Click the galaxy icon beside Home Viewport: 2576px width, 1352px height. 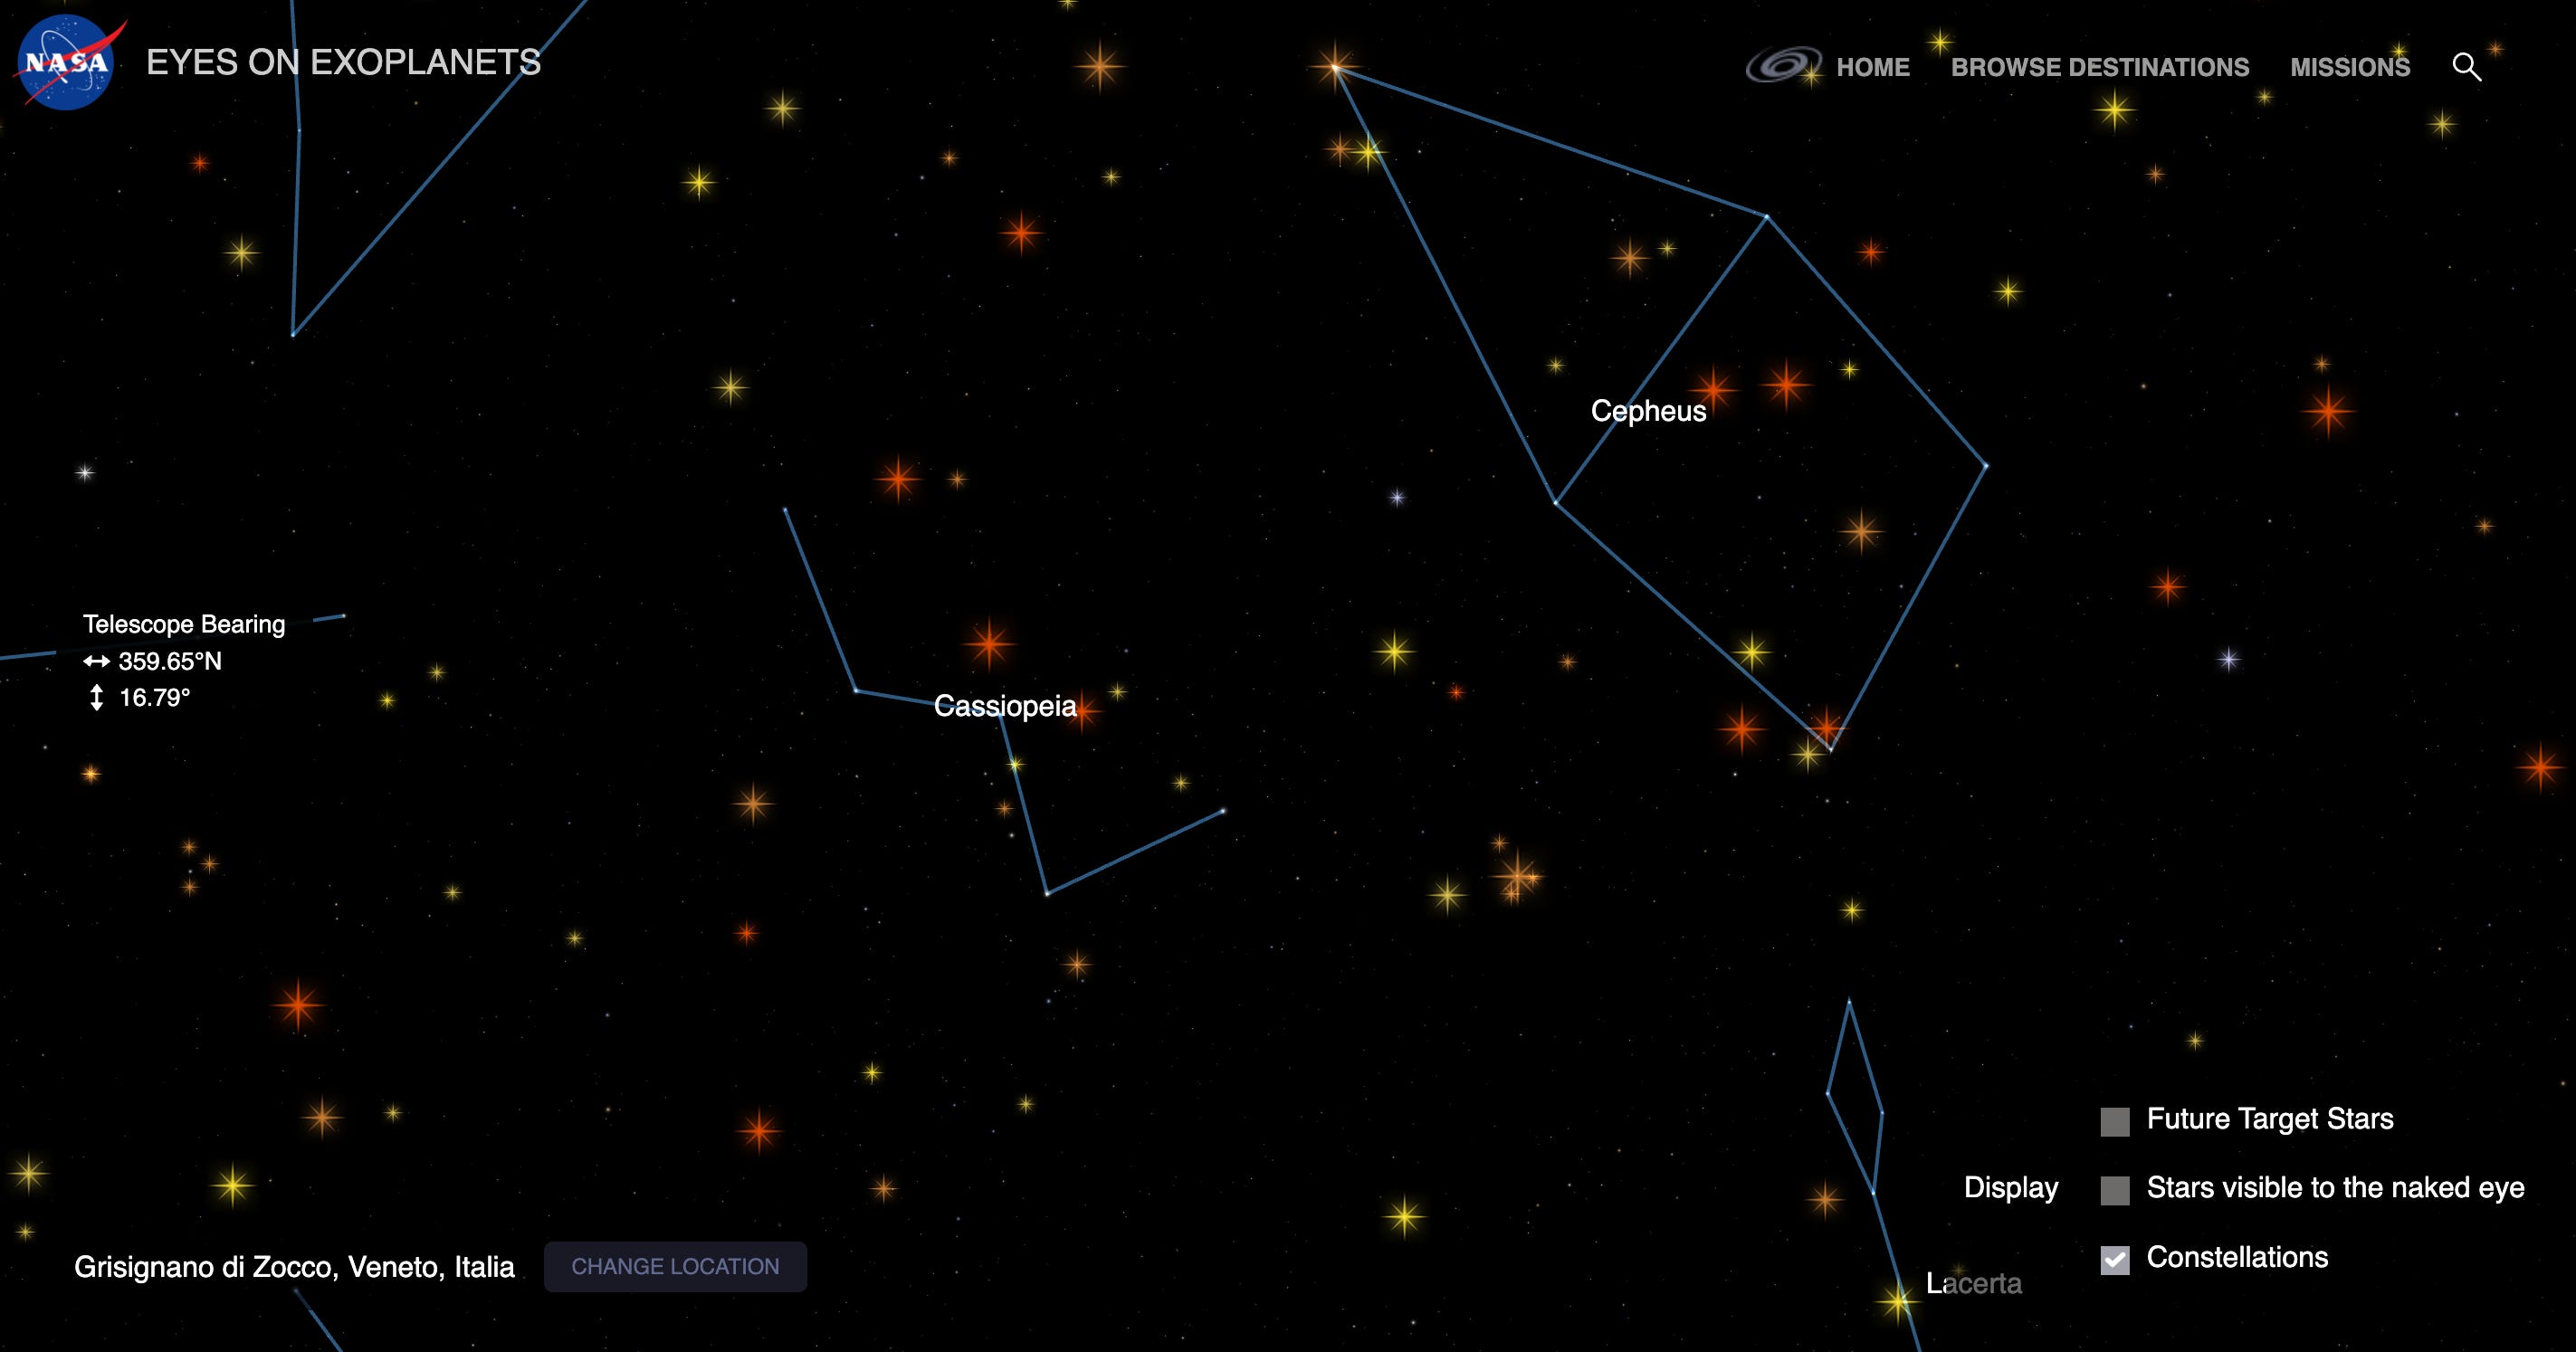[x=1783, y=65]
